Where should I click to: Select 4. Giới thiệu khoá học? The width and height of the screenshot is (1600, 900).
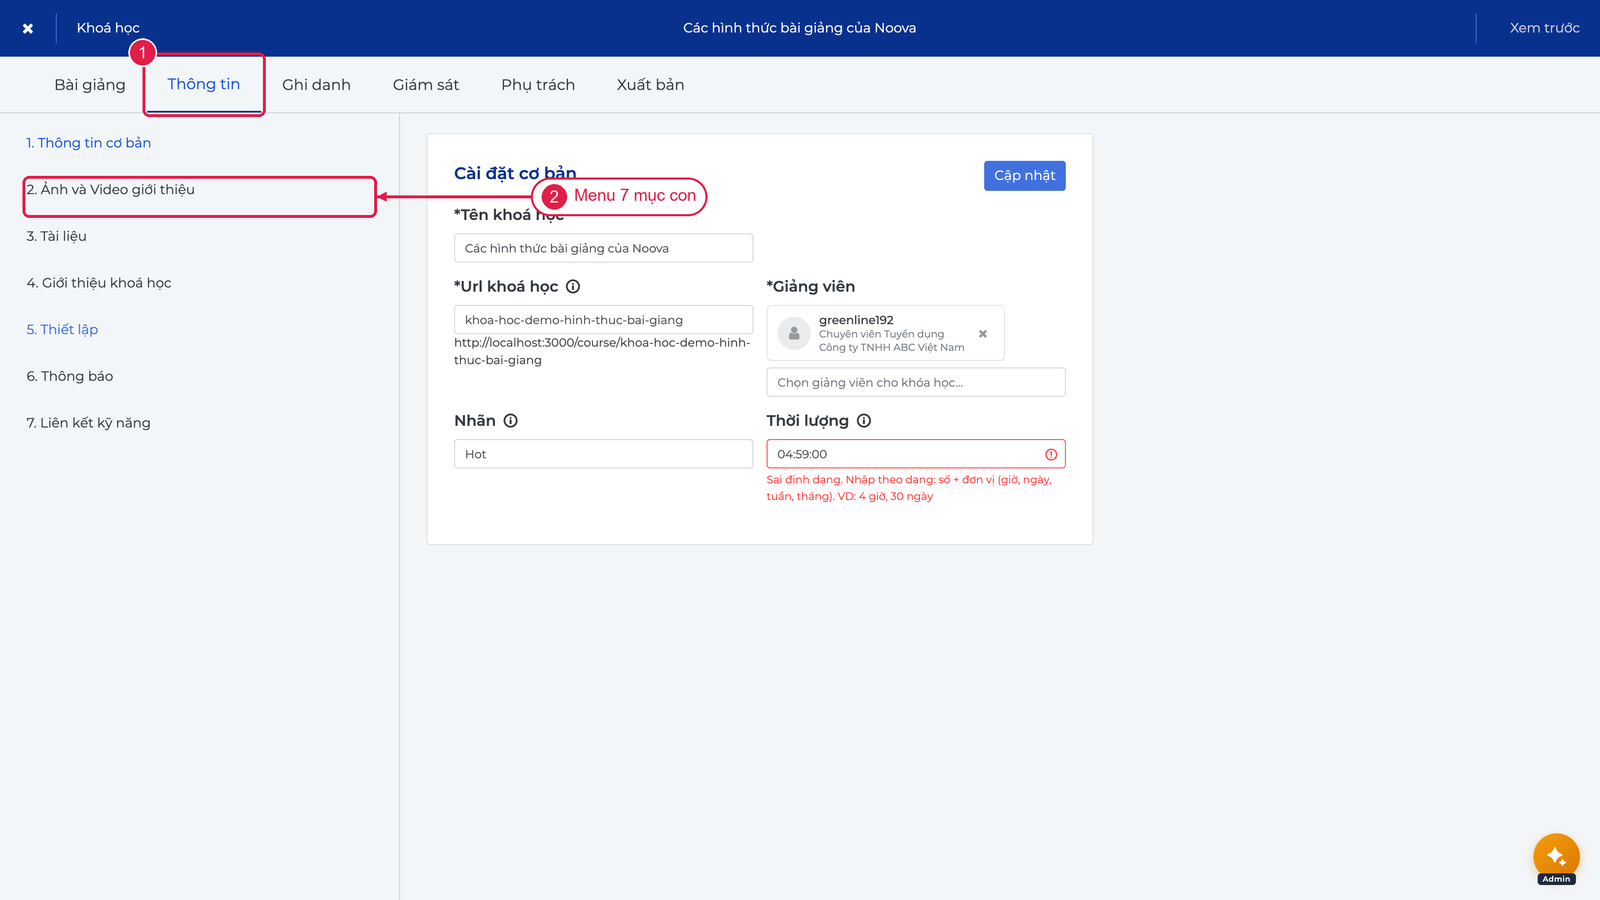(x=99, y=283)
